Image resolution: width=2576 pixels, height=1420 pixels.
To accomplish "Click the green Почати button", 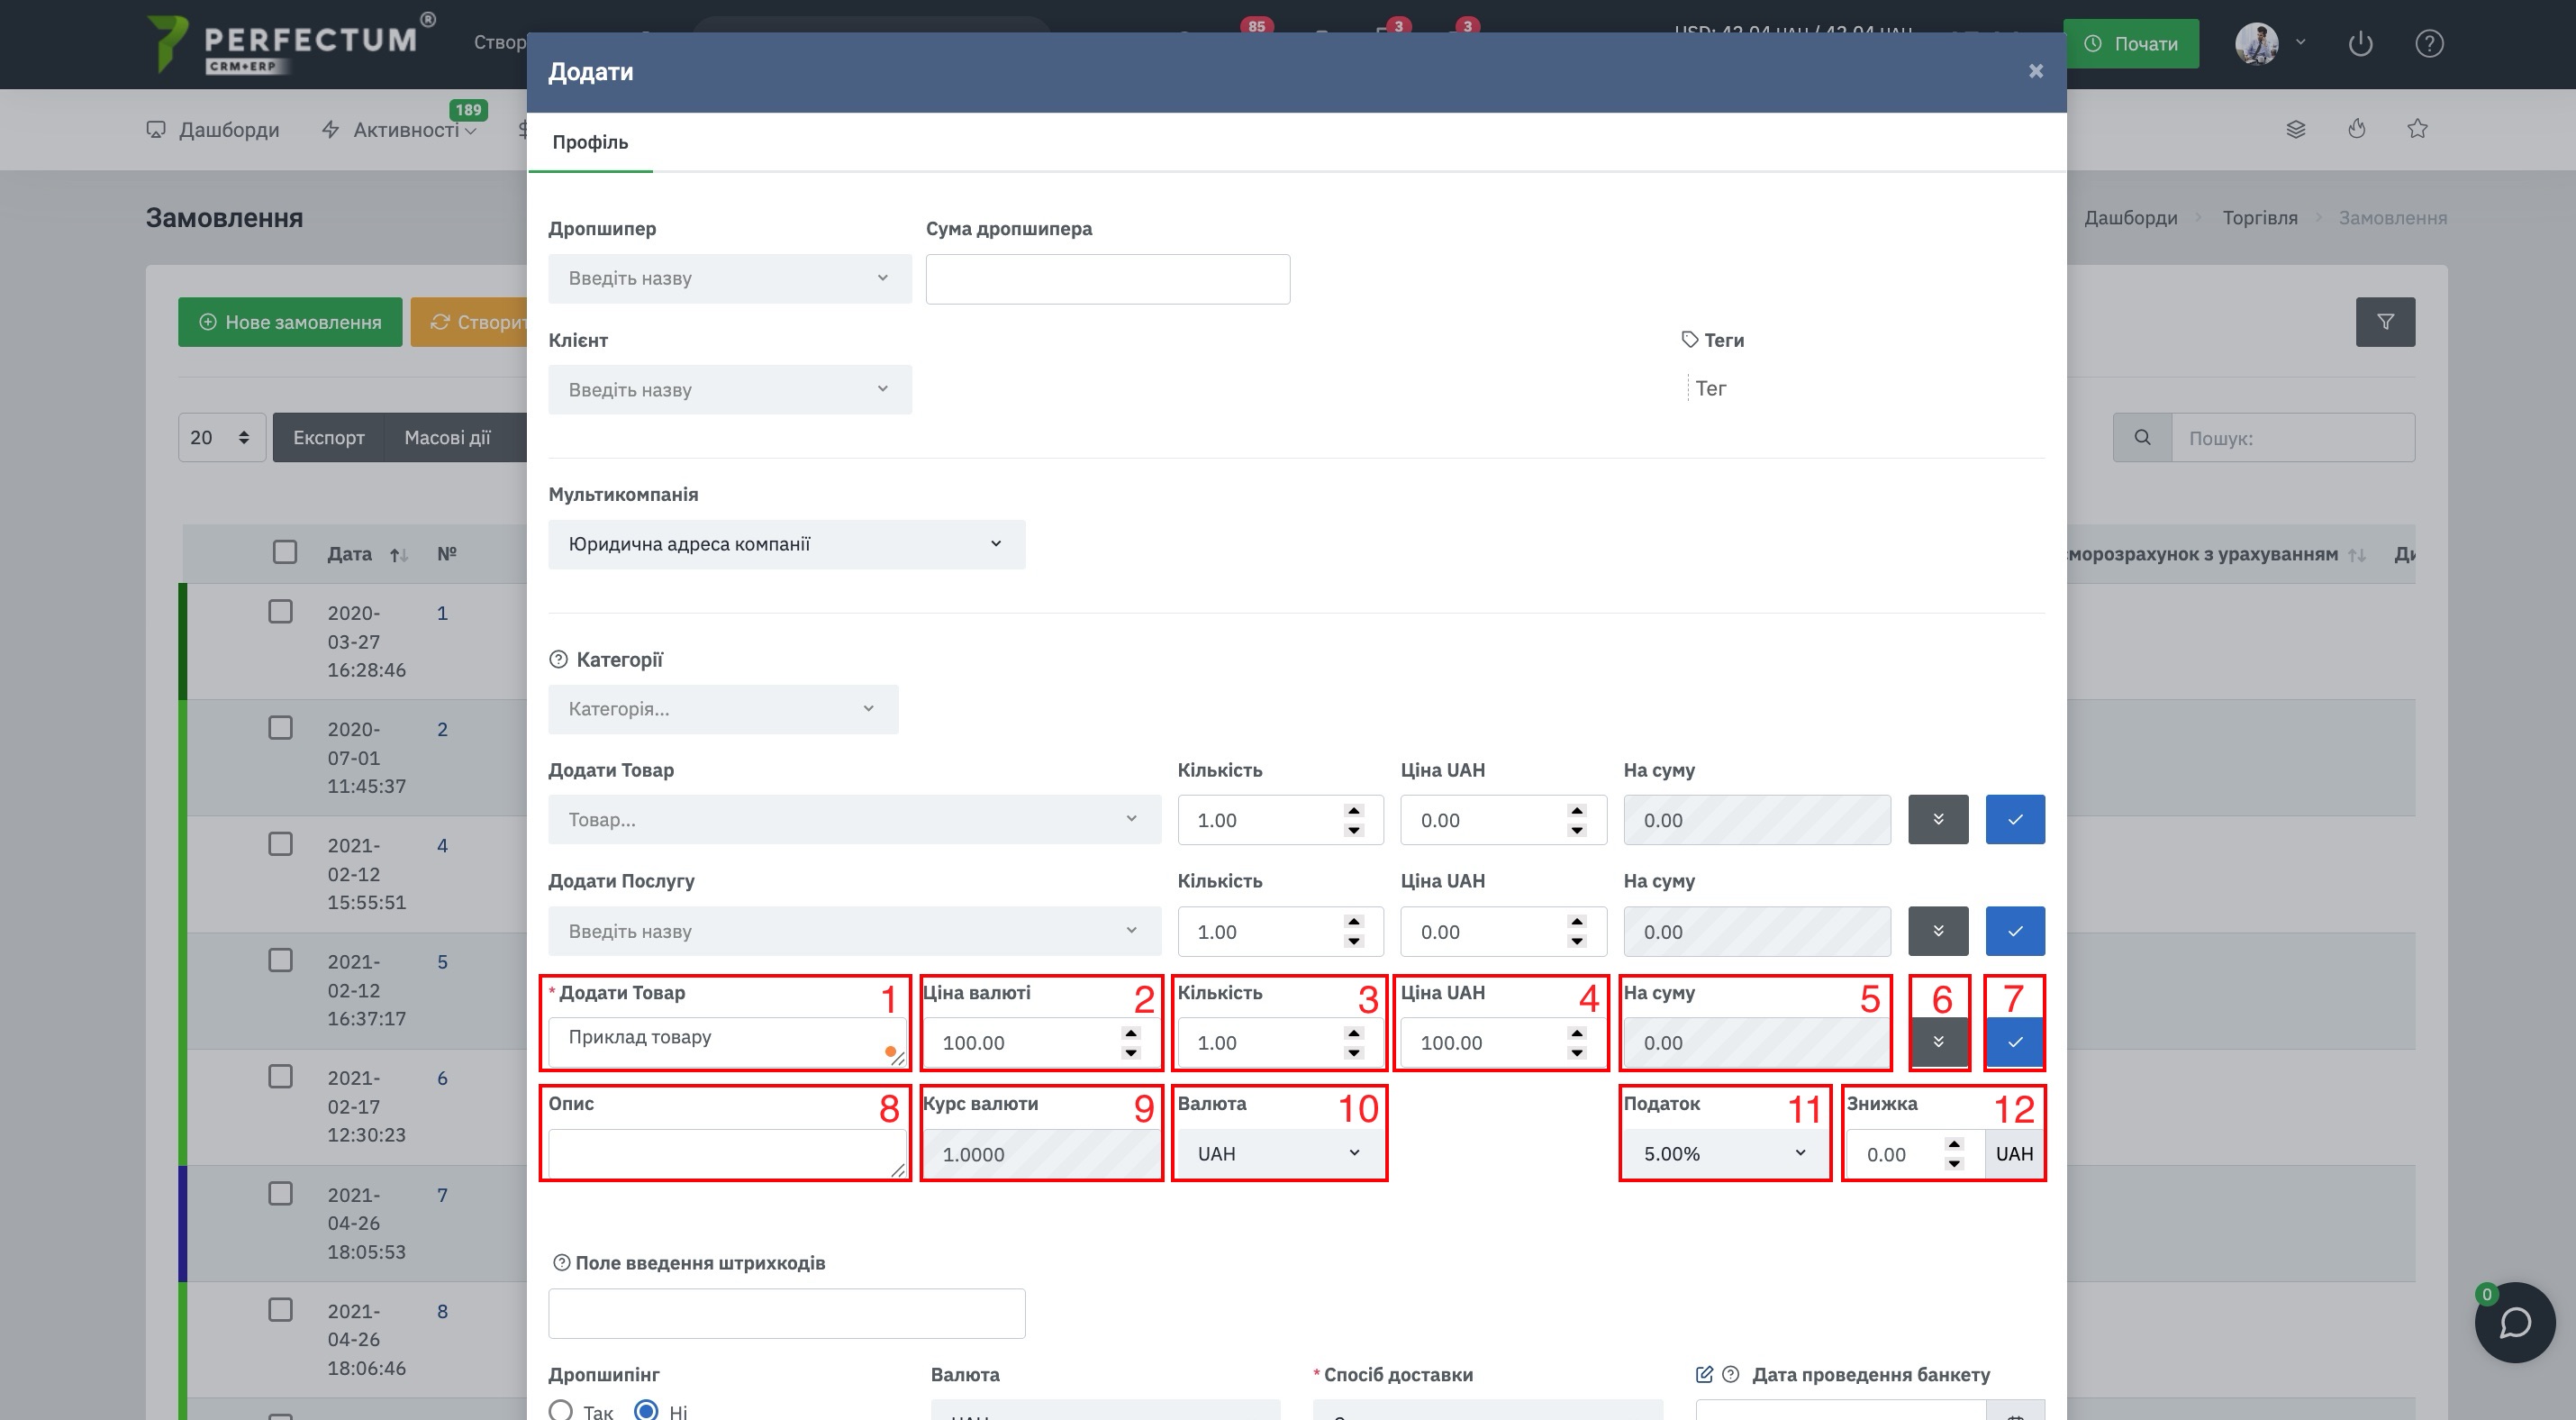I will click(2131, 44).
